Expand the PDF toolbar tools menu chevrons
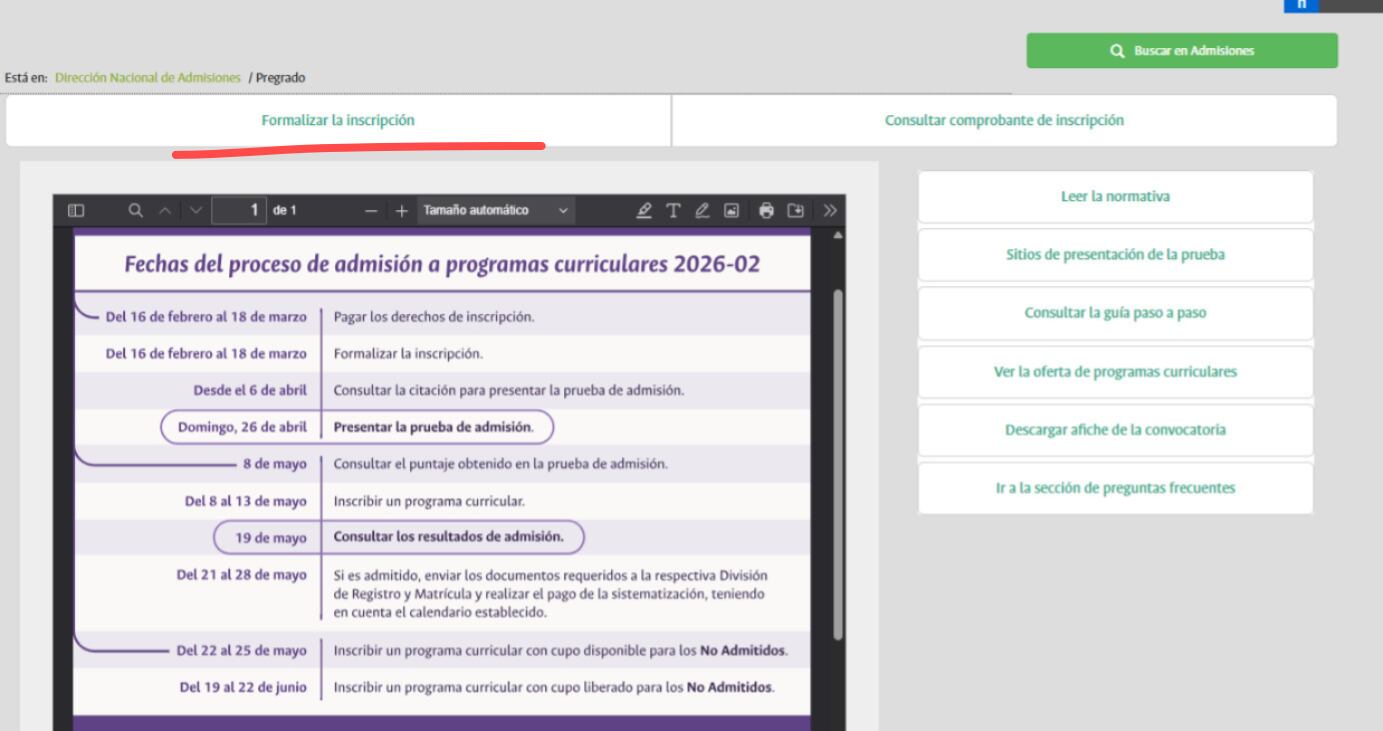This screenshot has height=731, width=1383. [x=827, y=211]
